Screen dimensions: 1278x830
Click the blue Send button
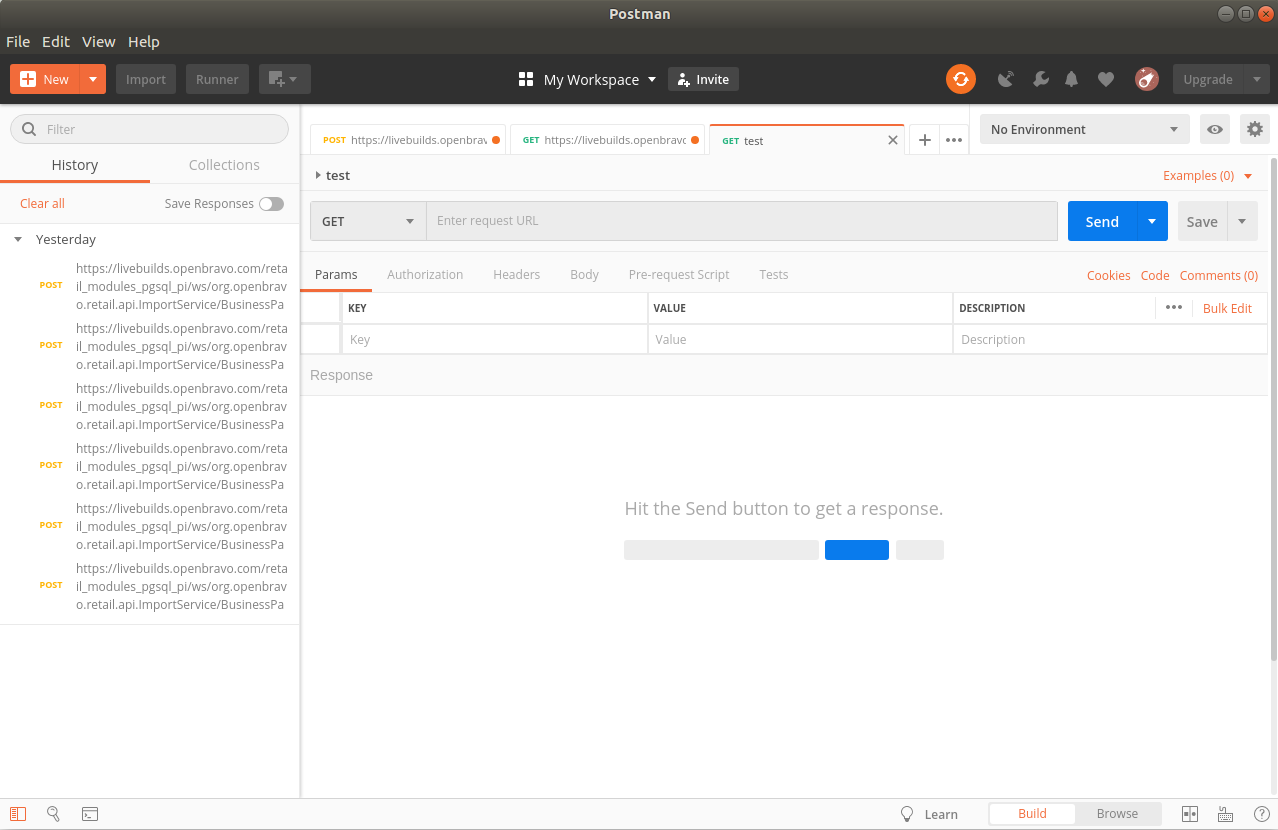coord(1102,221)
